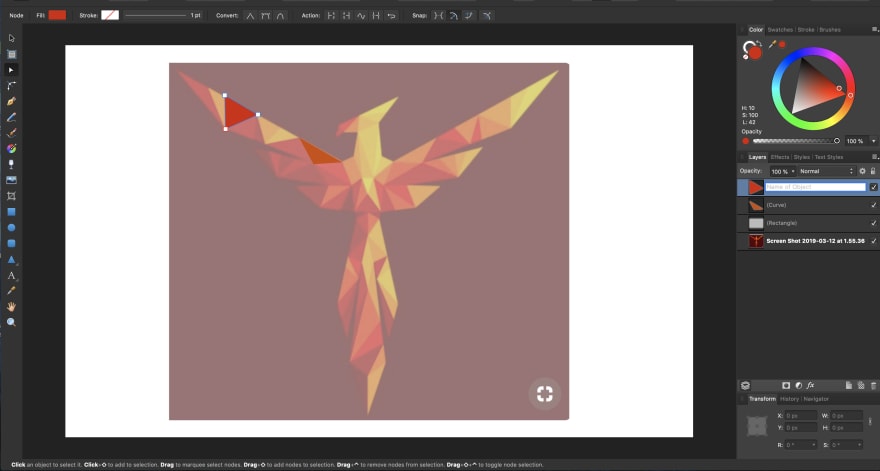880x471 pixels.
Task: Open the Text Styles tab
Action: tap(828, 157)
